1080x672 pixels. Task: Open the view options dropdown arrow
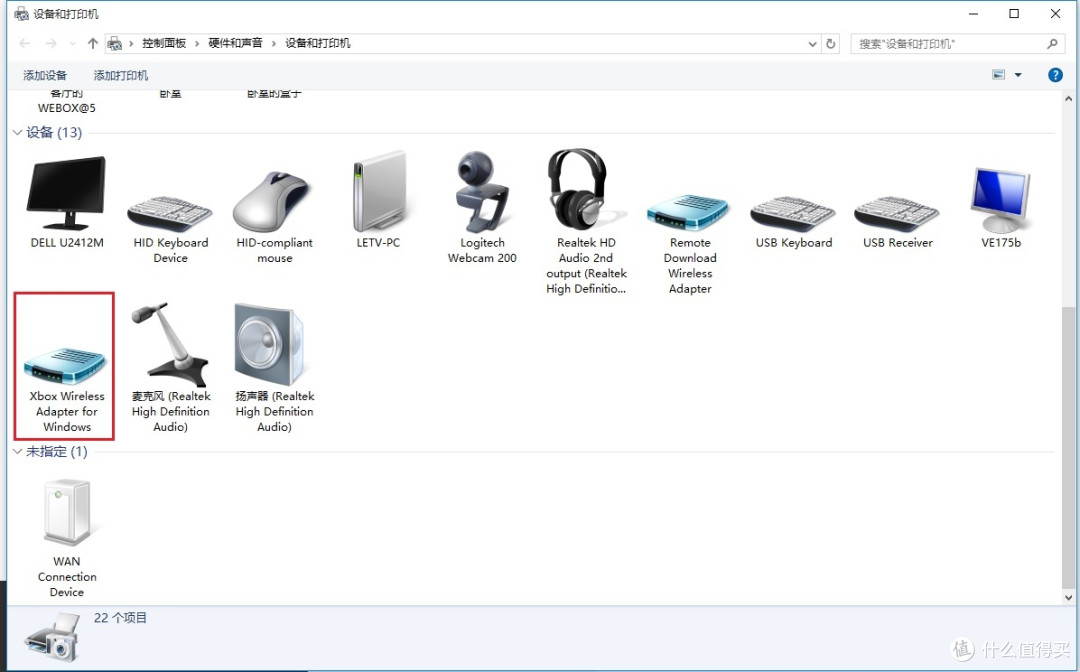tap(1018, 75)
